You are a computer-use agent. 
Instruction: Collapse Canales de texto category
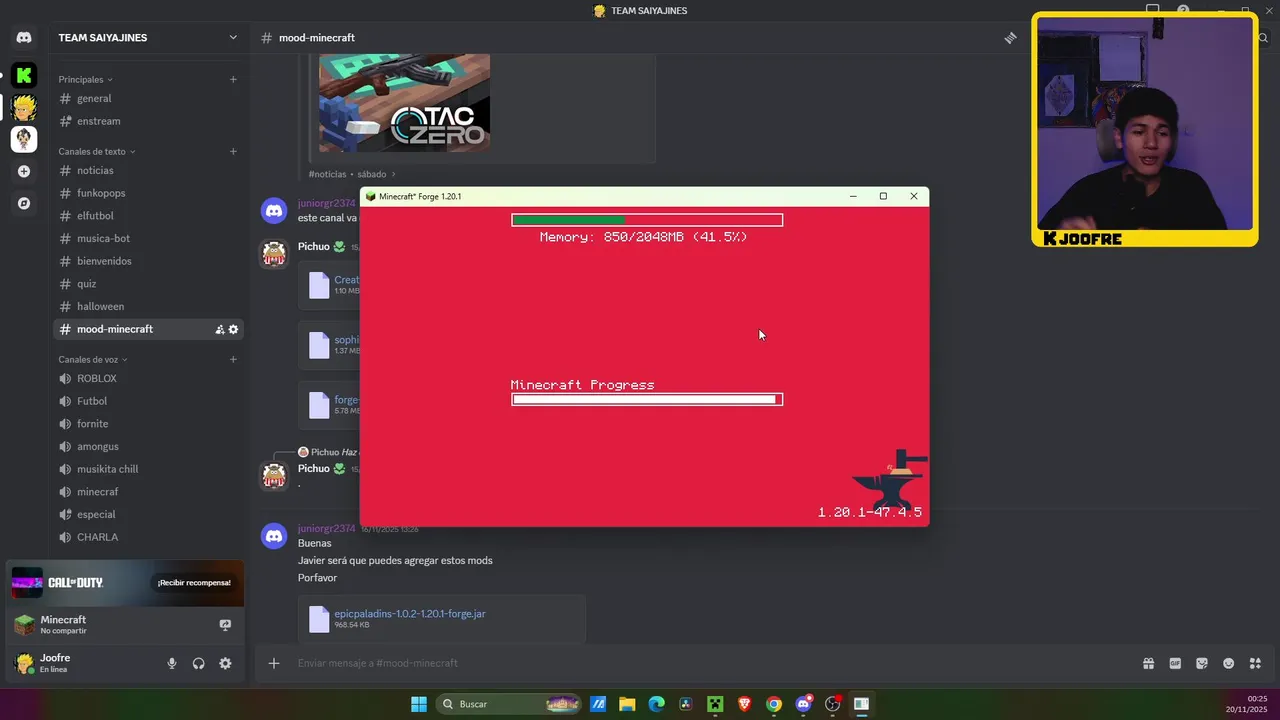pos(96,151)
